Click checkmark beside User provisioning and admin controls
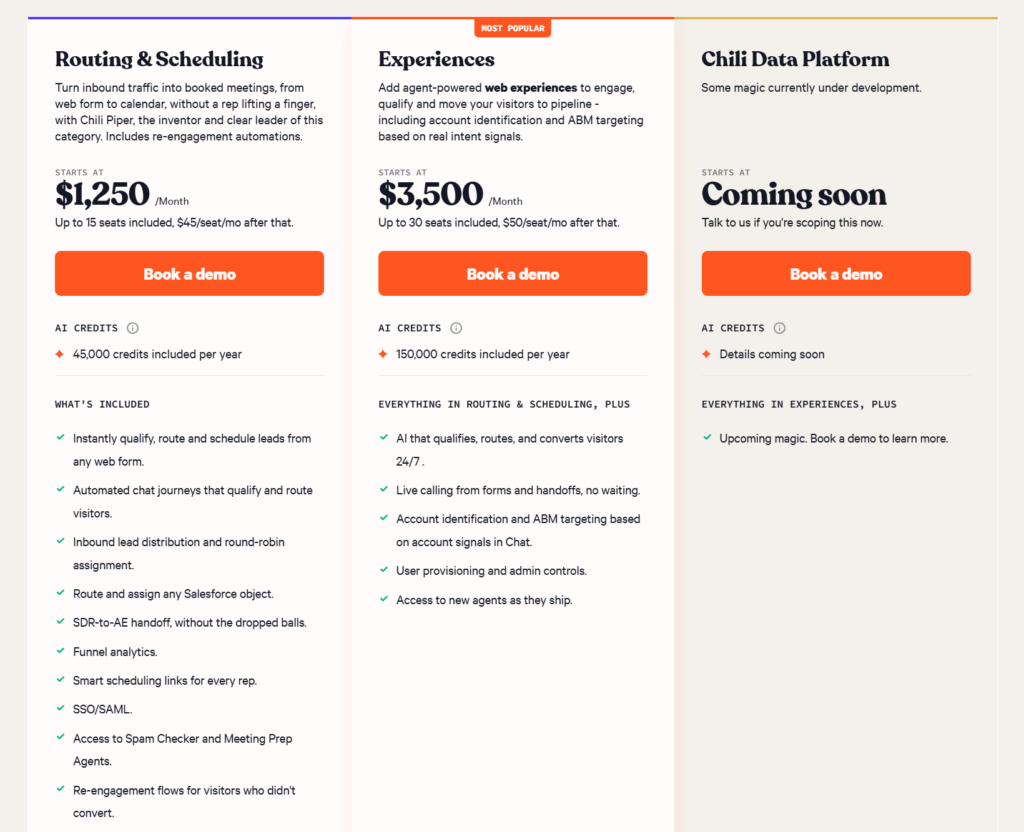 [x=383, y=569]
